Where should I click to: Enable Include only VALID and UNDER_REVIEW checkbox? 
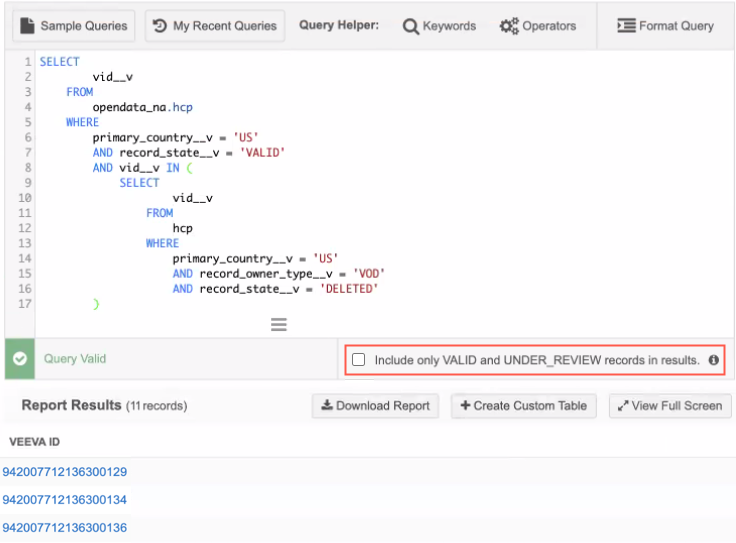coord(359,360)
